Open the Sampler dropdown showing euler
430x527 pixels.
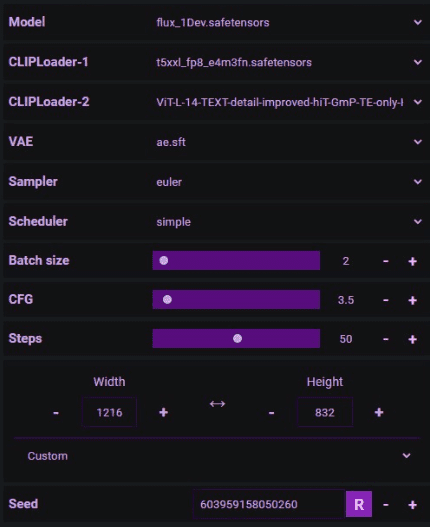click(287, 182)
